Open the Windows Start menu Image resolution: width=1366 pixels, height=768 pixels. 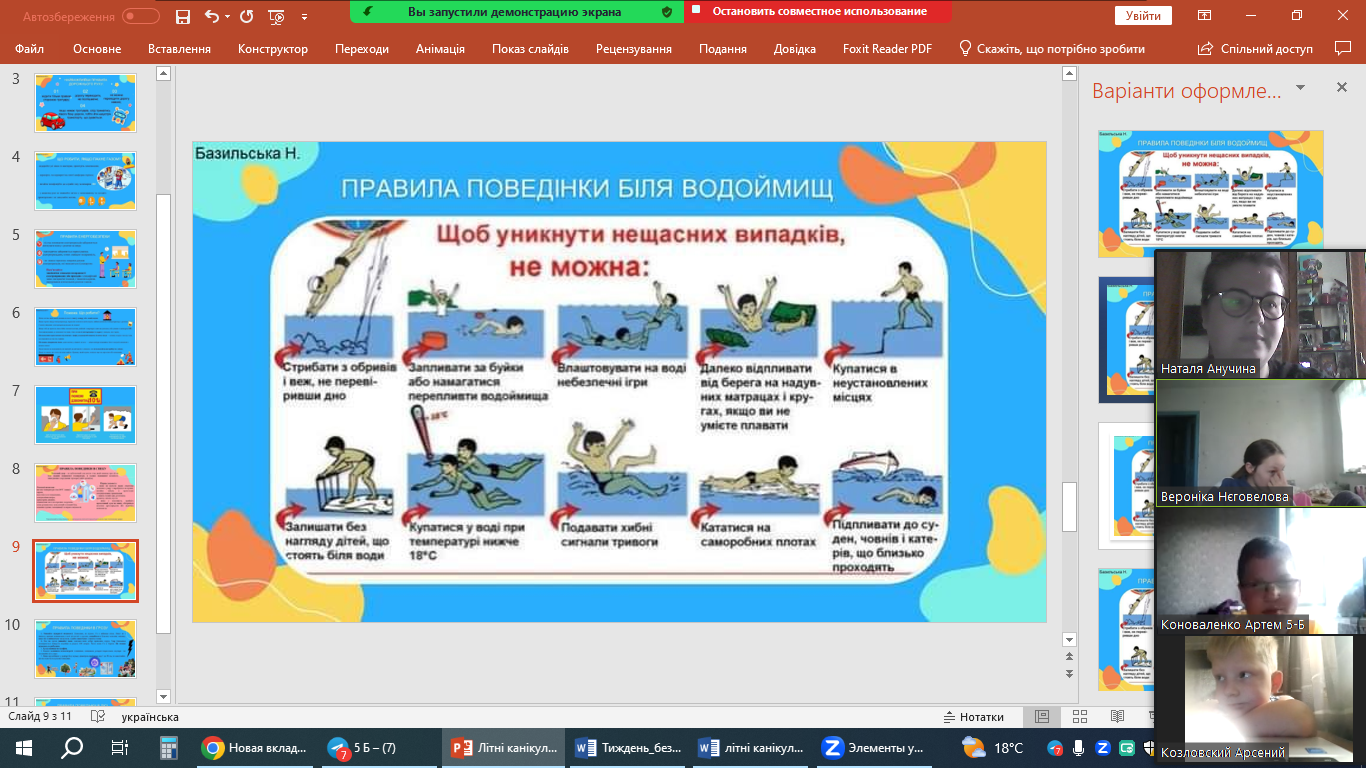pos(24,747)
